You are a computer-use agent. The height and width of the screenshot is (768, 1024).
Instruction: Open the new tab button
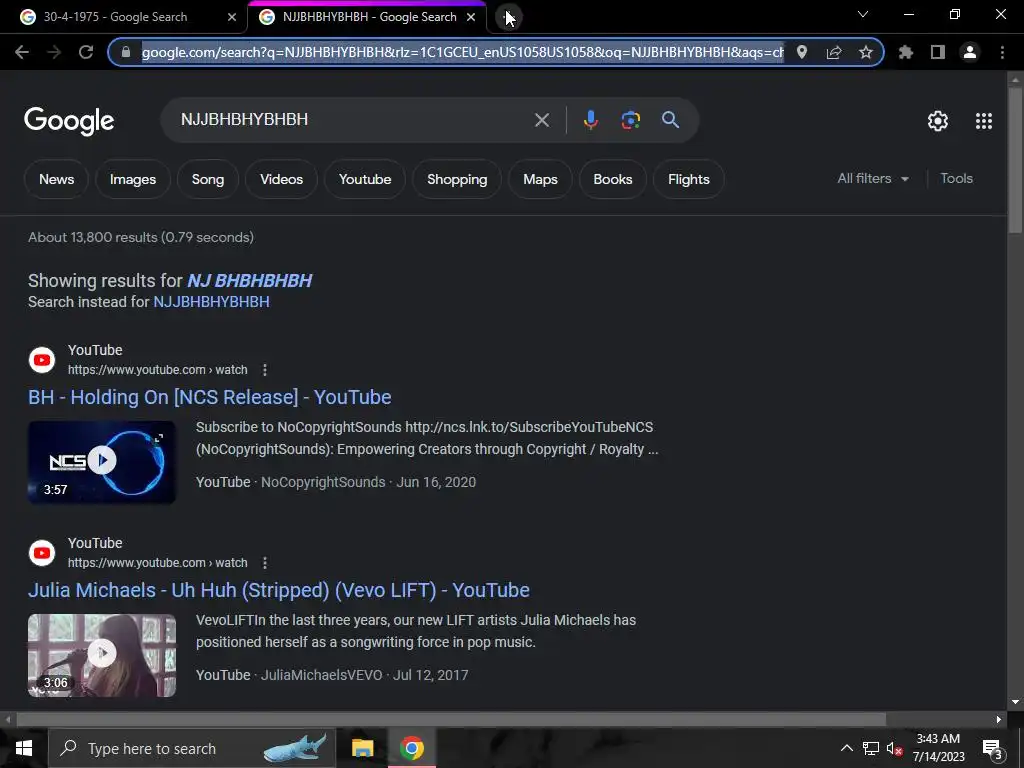[509, 17]
